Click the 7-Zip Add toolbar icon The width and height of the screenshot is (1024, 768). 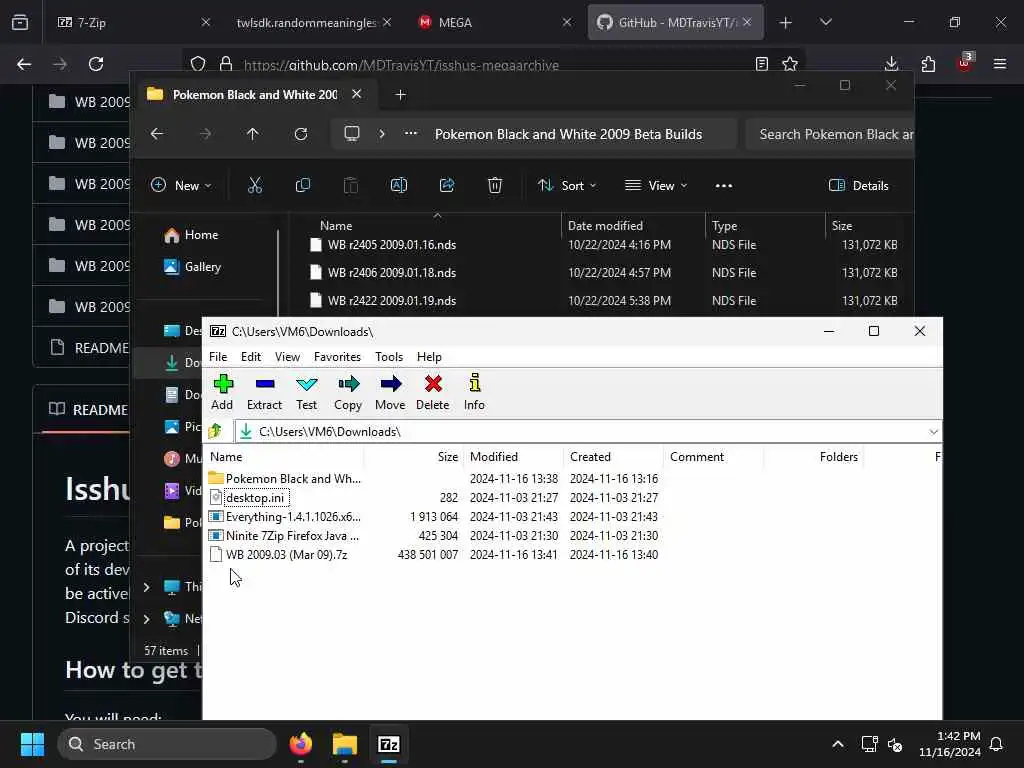[x=223, y=392]
